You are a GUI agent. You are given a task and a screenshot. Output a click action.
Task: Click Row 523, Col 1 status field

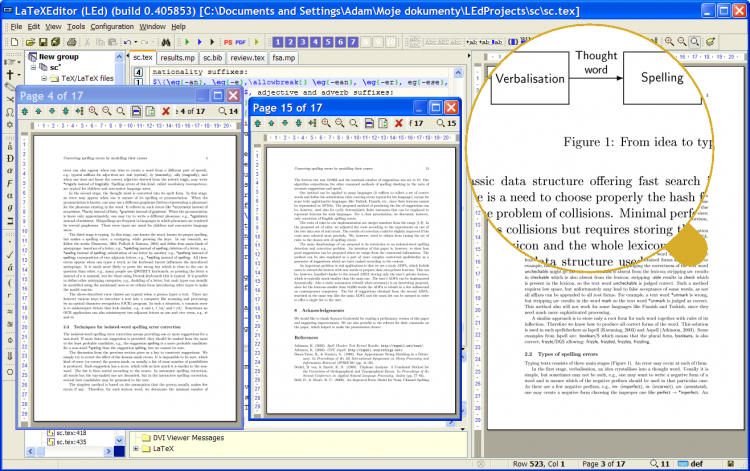tap(539, 464)
